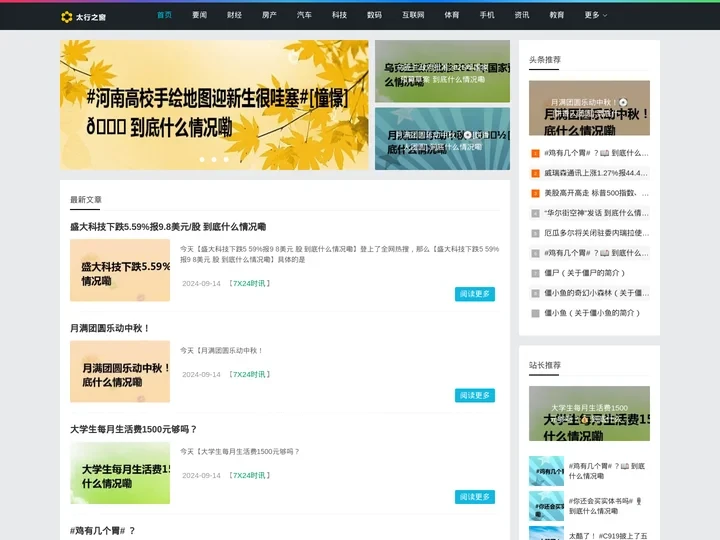Open 厄瓜多尔将关闭驻委内瑞拉使 headline
Screen dimensions: 720x540
pos(596,233)
